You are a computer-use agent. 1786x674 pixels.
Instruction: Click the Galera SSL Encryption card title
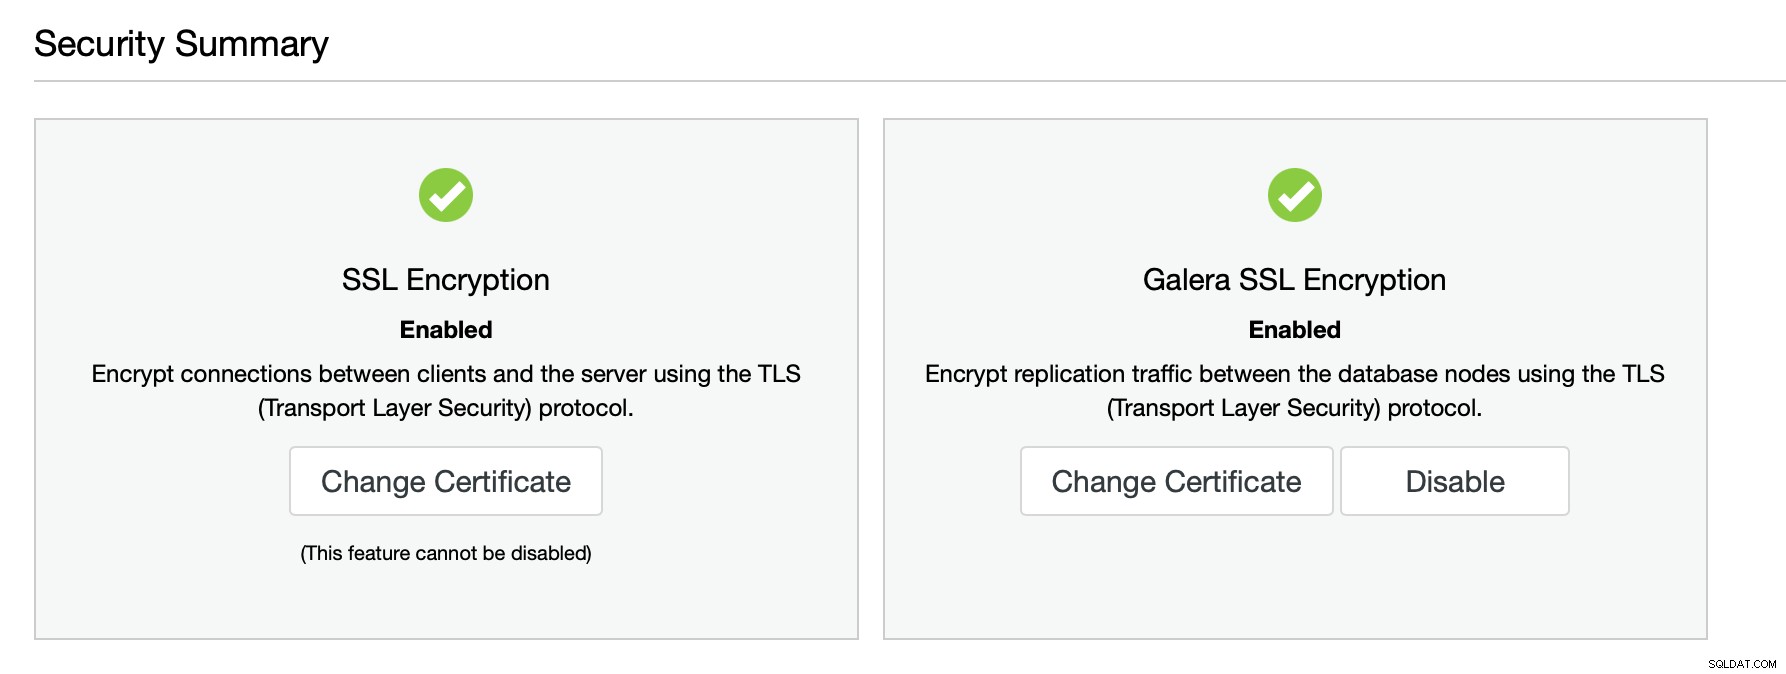click(1295, 280)
